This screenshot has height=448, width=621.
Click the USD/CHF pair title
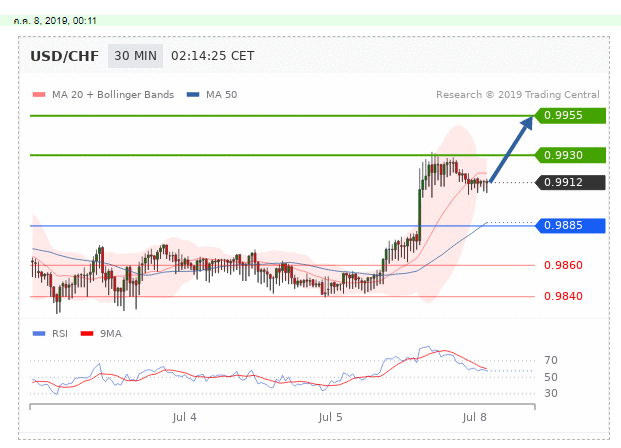pos(65,56)
